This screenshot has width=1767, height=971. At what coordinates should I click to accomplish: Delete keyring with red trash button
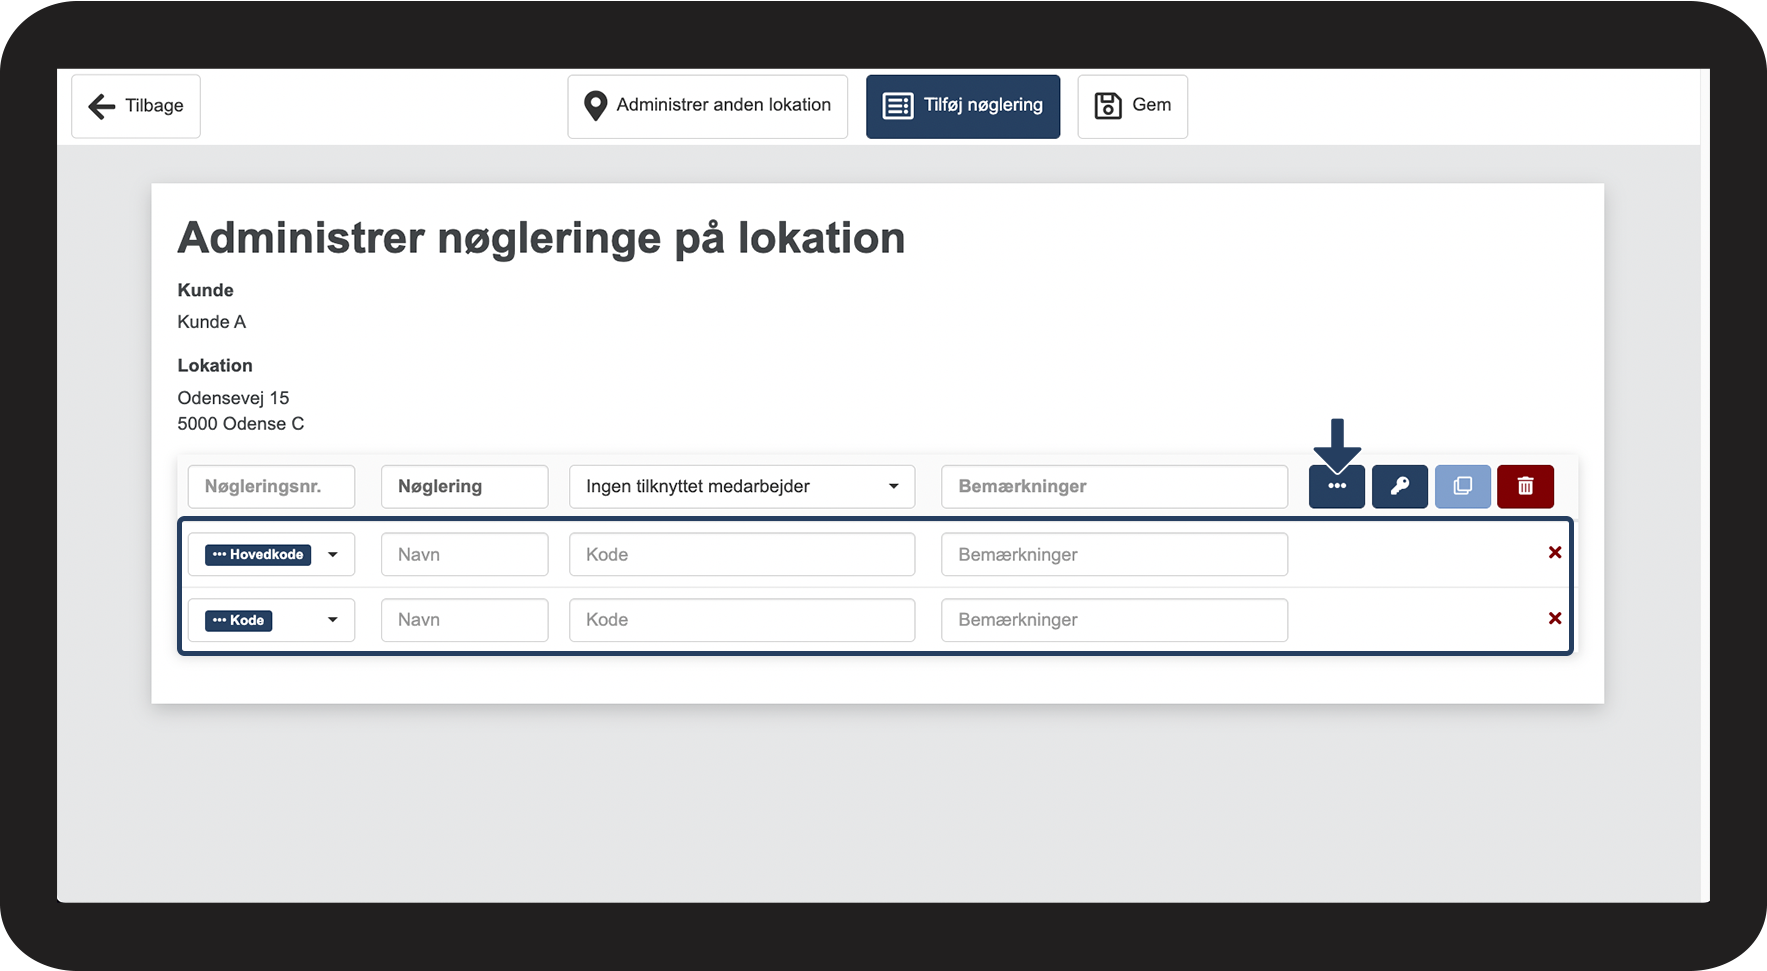coord(1525,487)
